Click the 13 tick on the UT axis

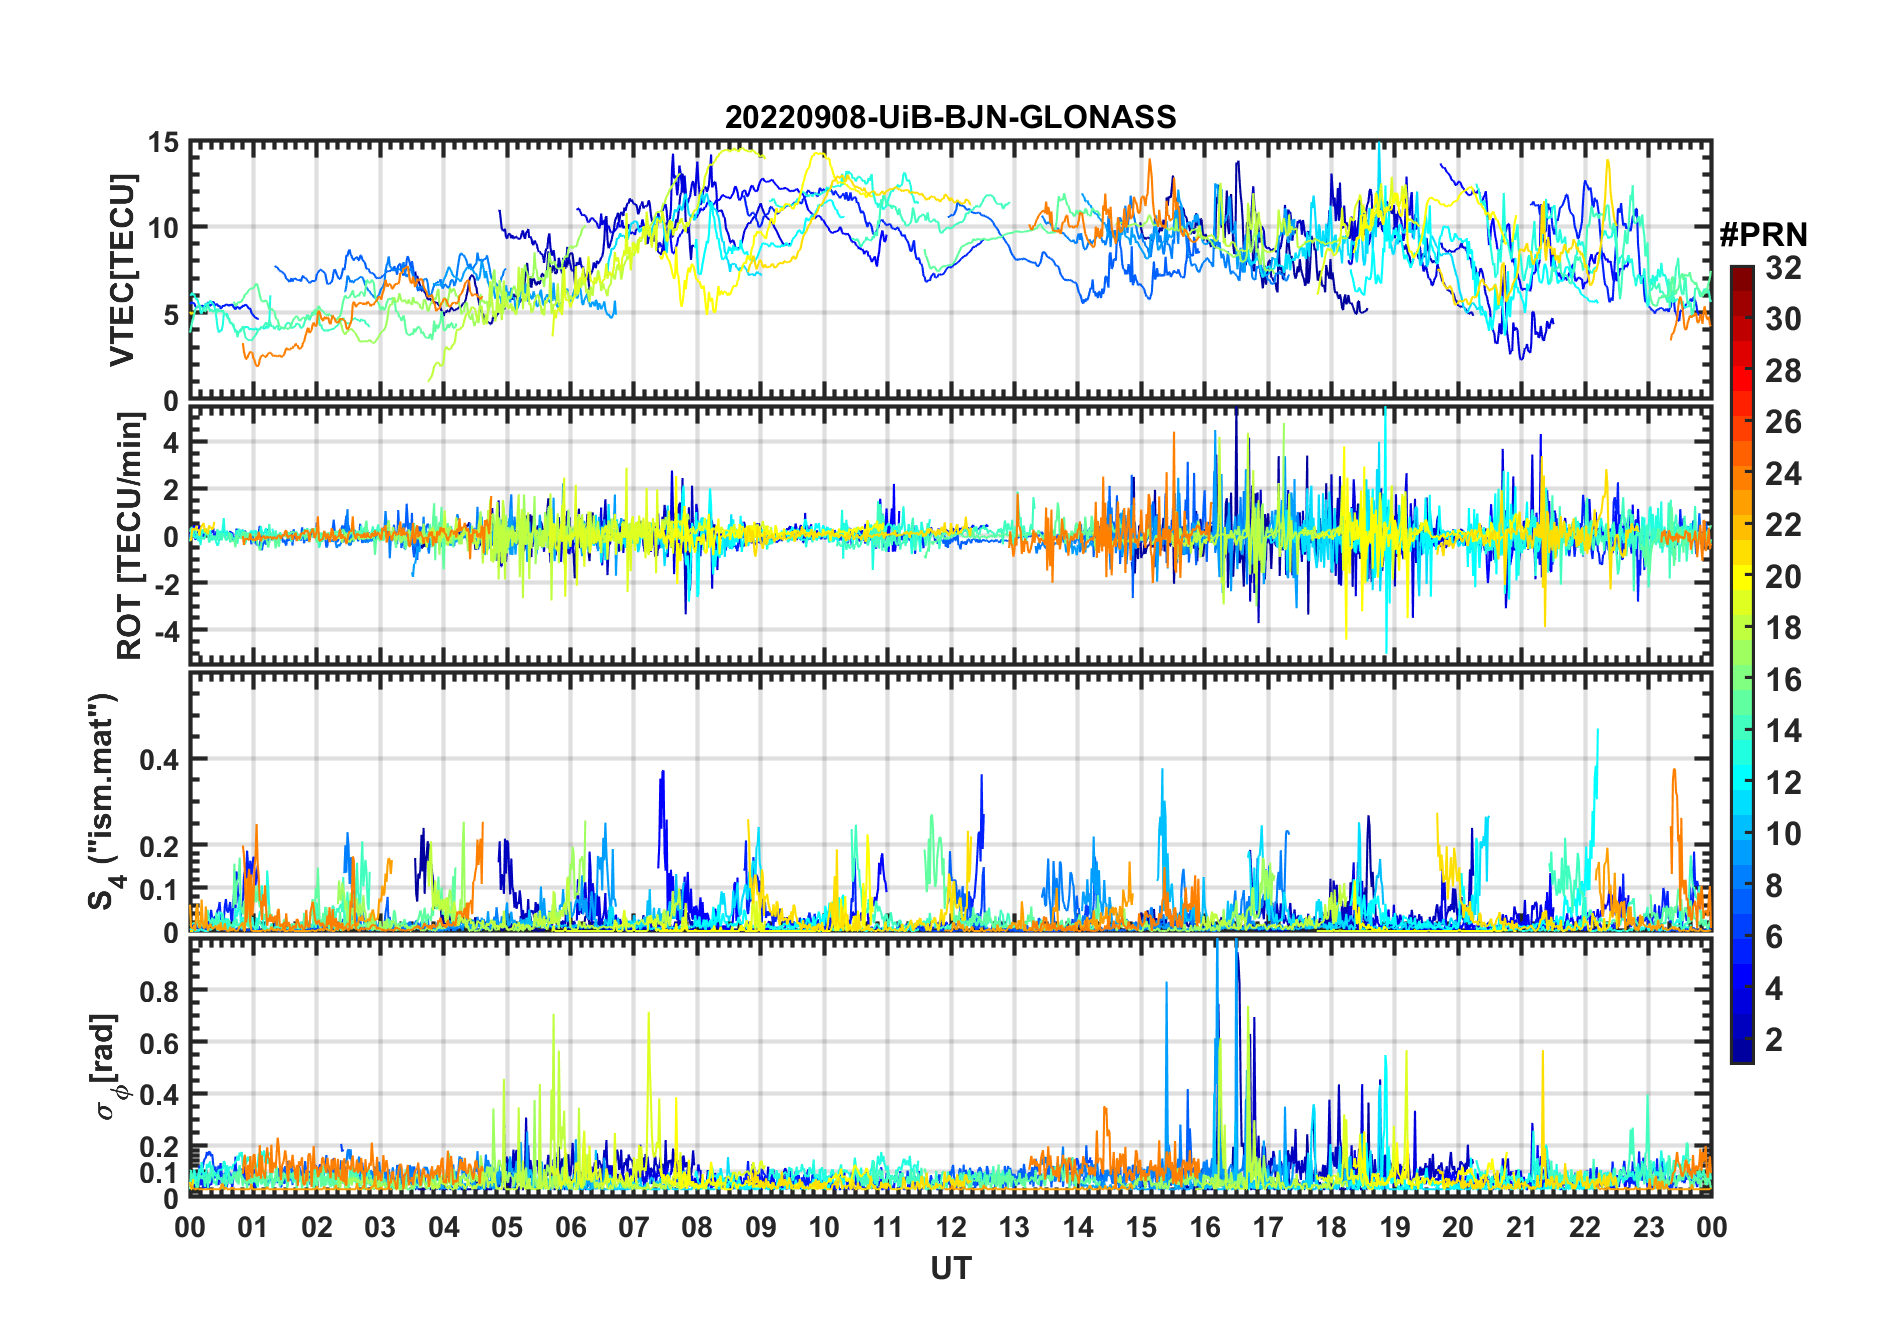click(x=1014, y=1227)
